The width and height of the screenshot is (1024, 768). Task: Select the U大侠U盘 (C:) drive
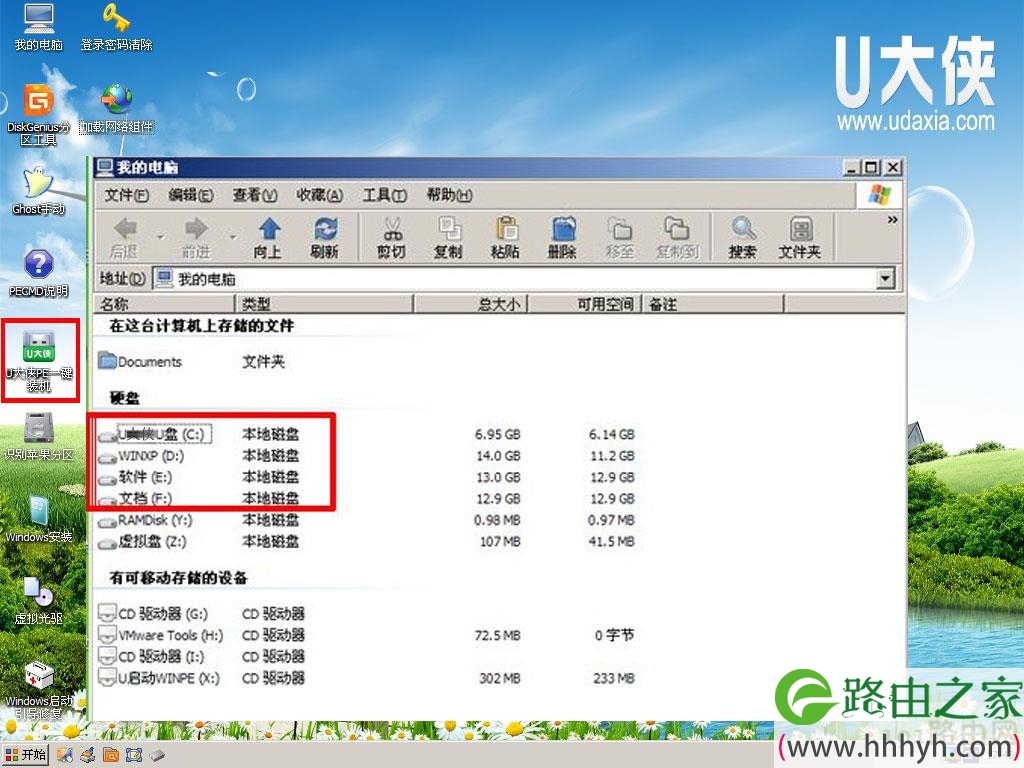tap(155, 434)
